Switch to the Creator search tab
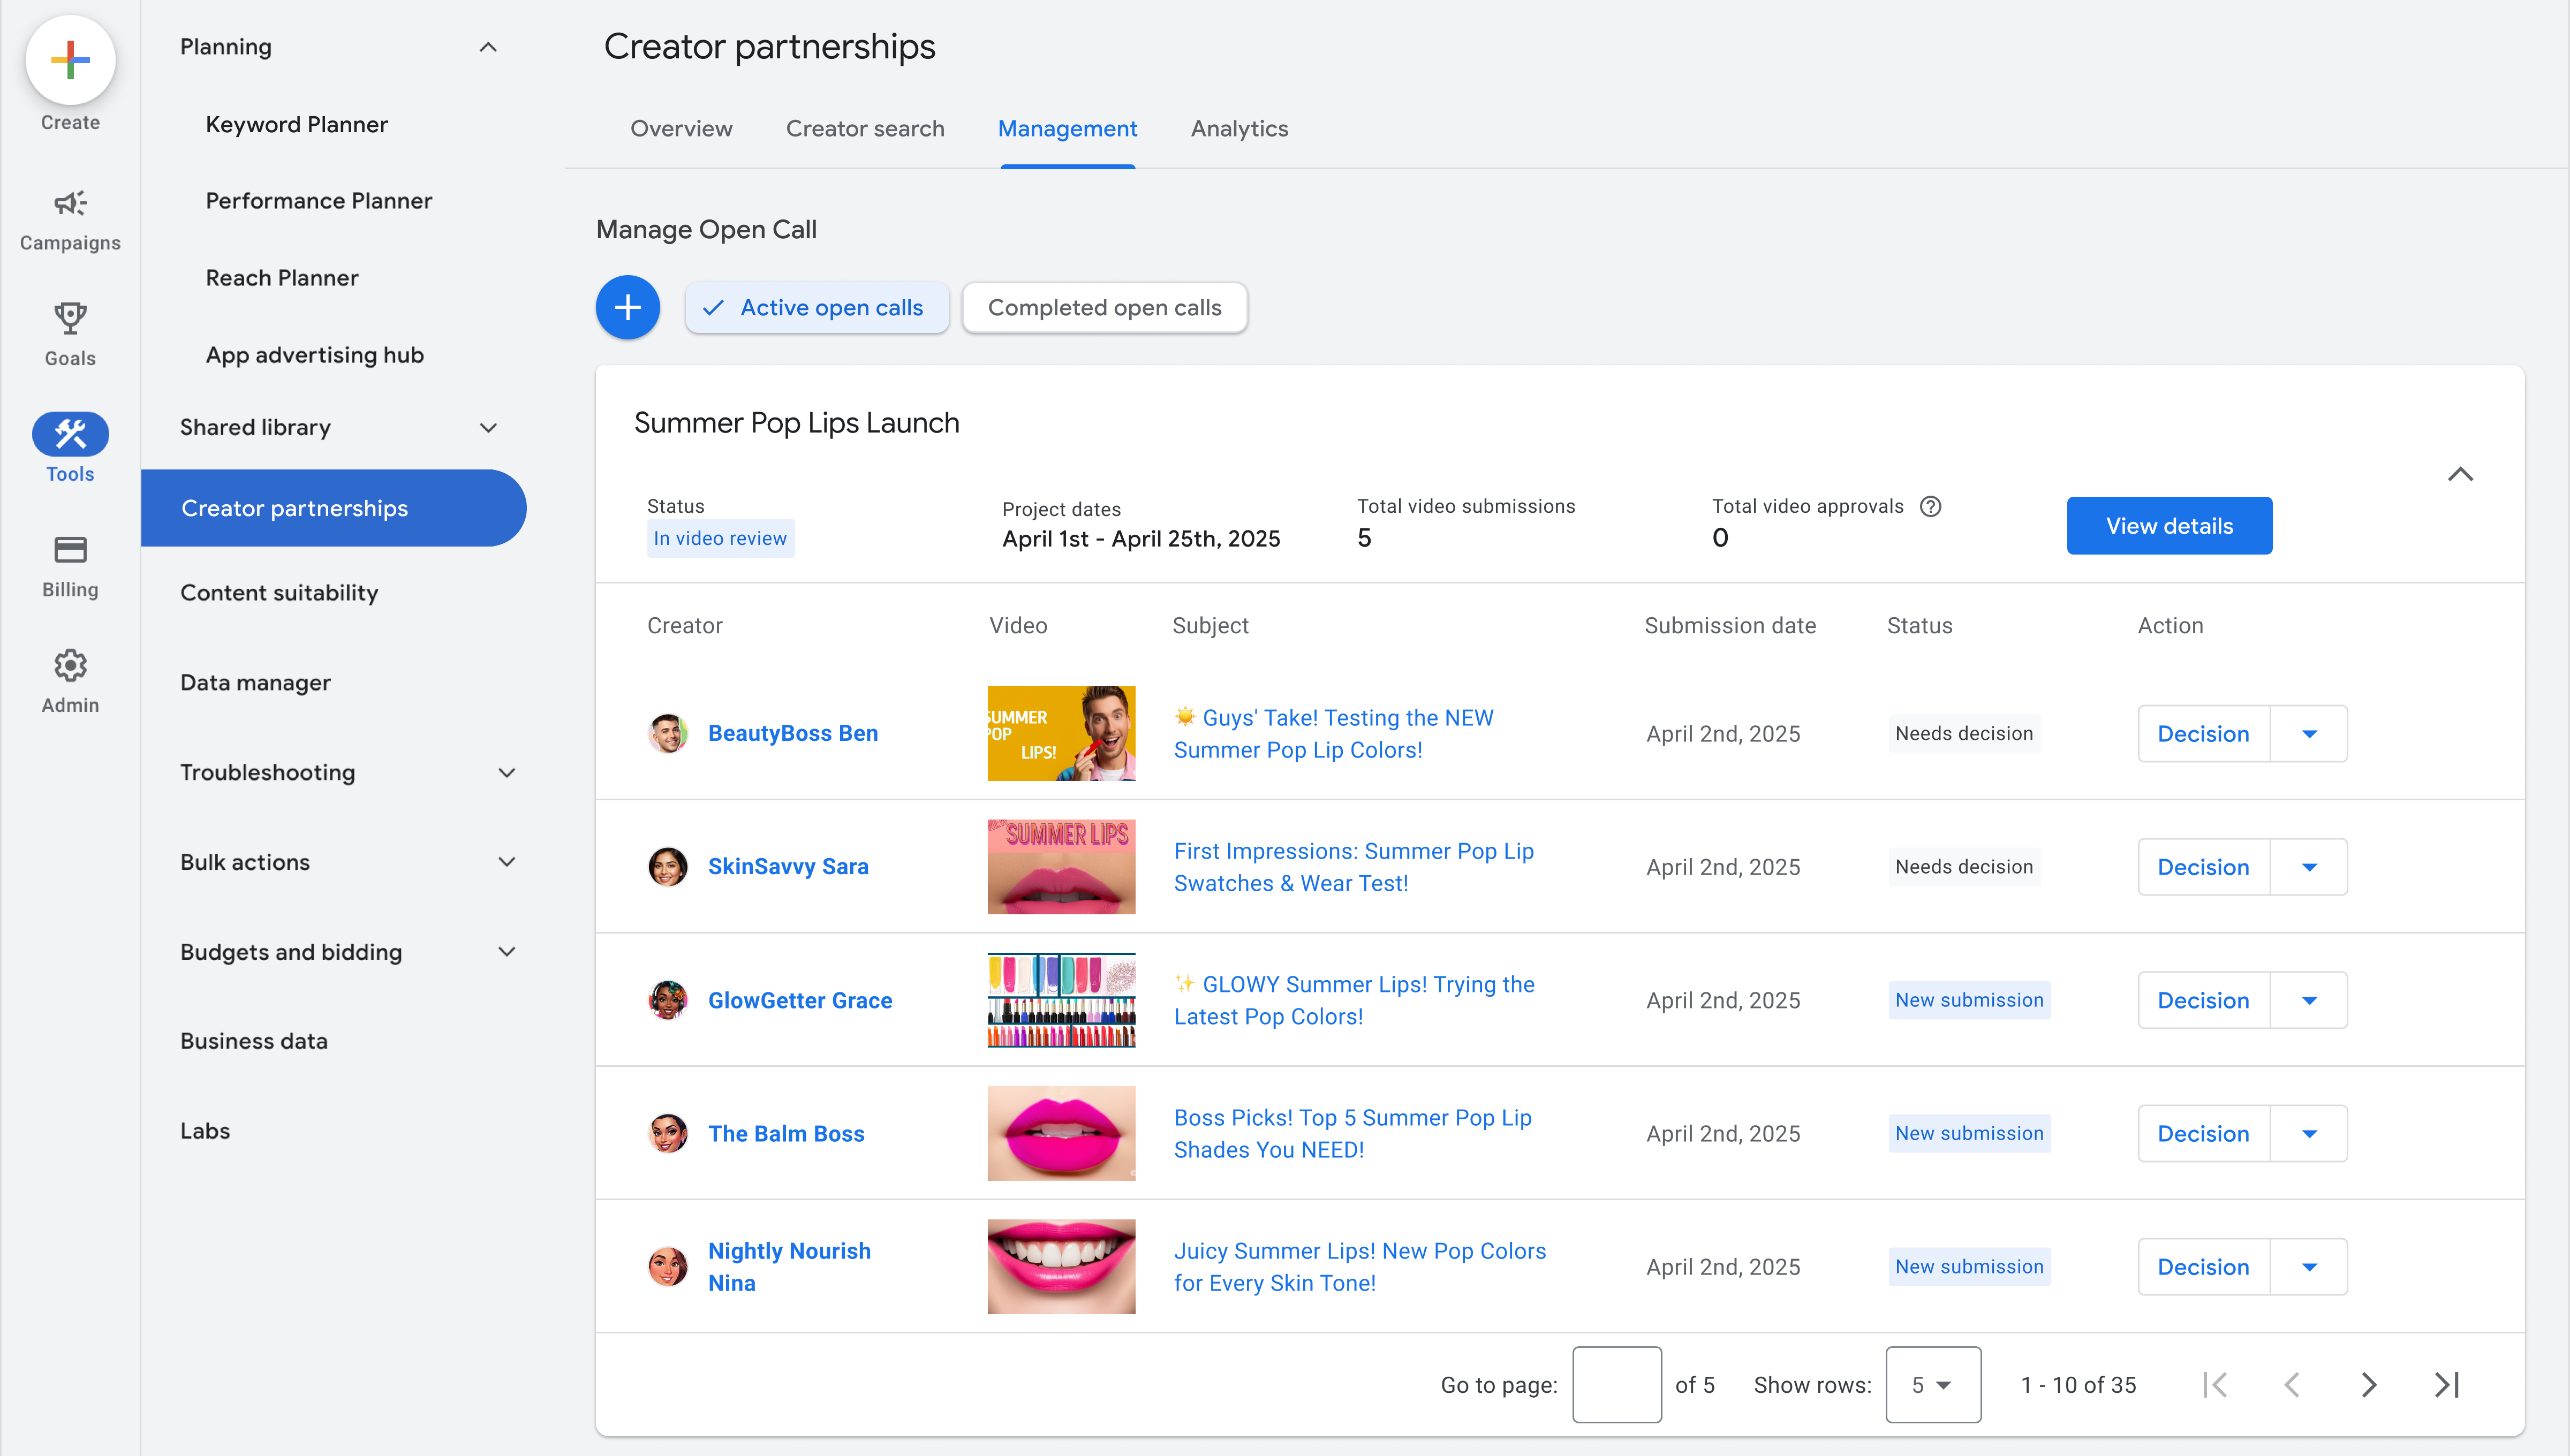 pyautogui.click(x=865, y=129)
